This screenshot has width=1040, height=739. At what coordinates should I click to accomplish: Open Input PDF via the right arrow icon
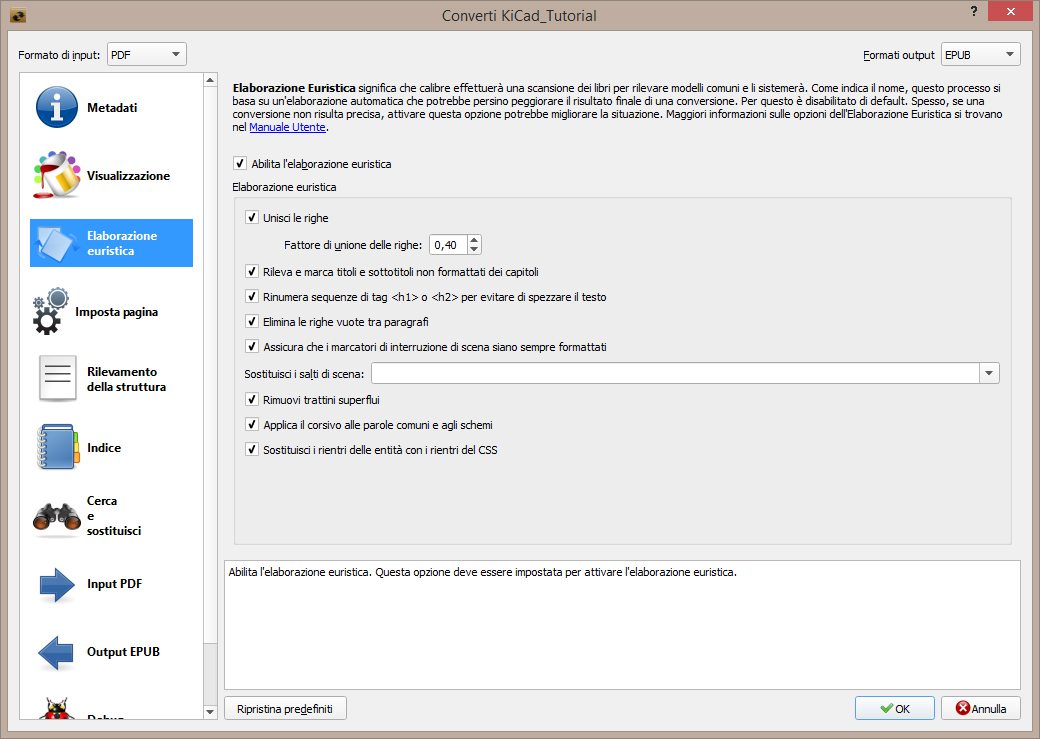pyautogui.click(x=57, y=584)
